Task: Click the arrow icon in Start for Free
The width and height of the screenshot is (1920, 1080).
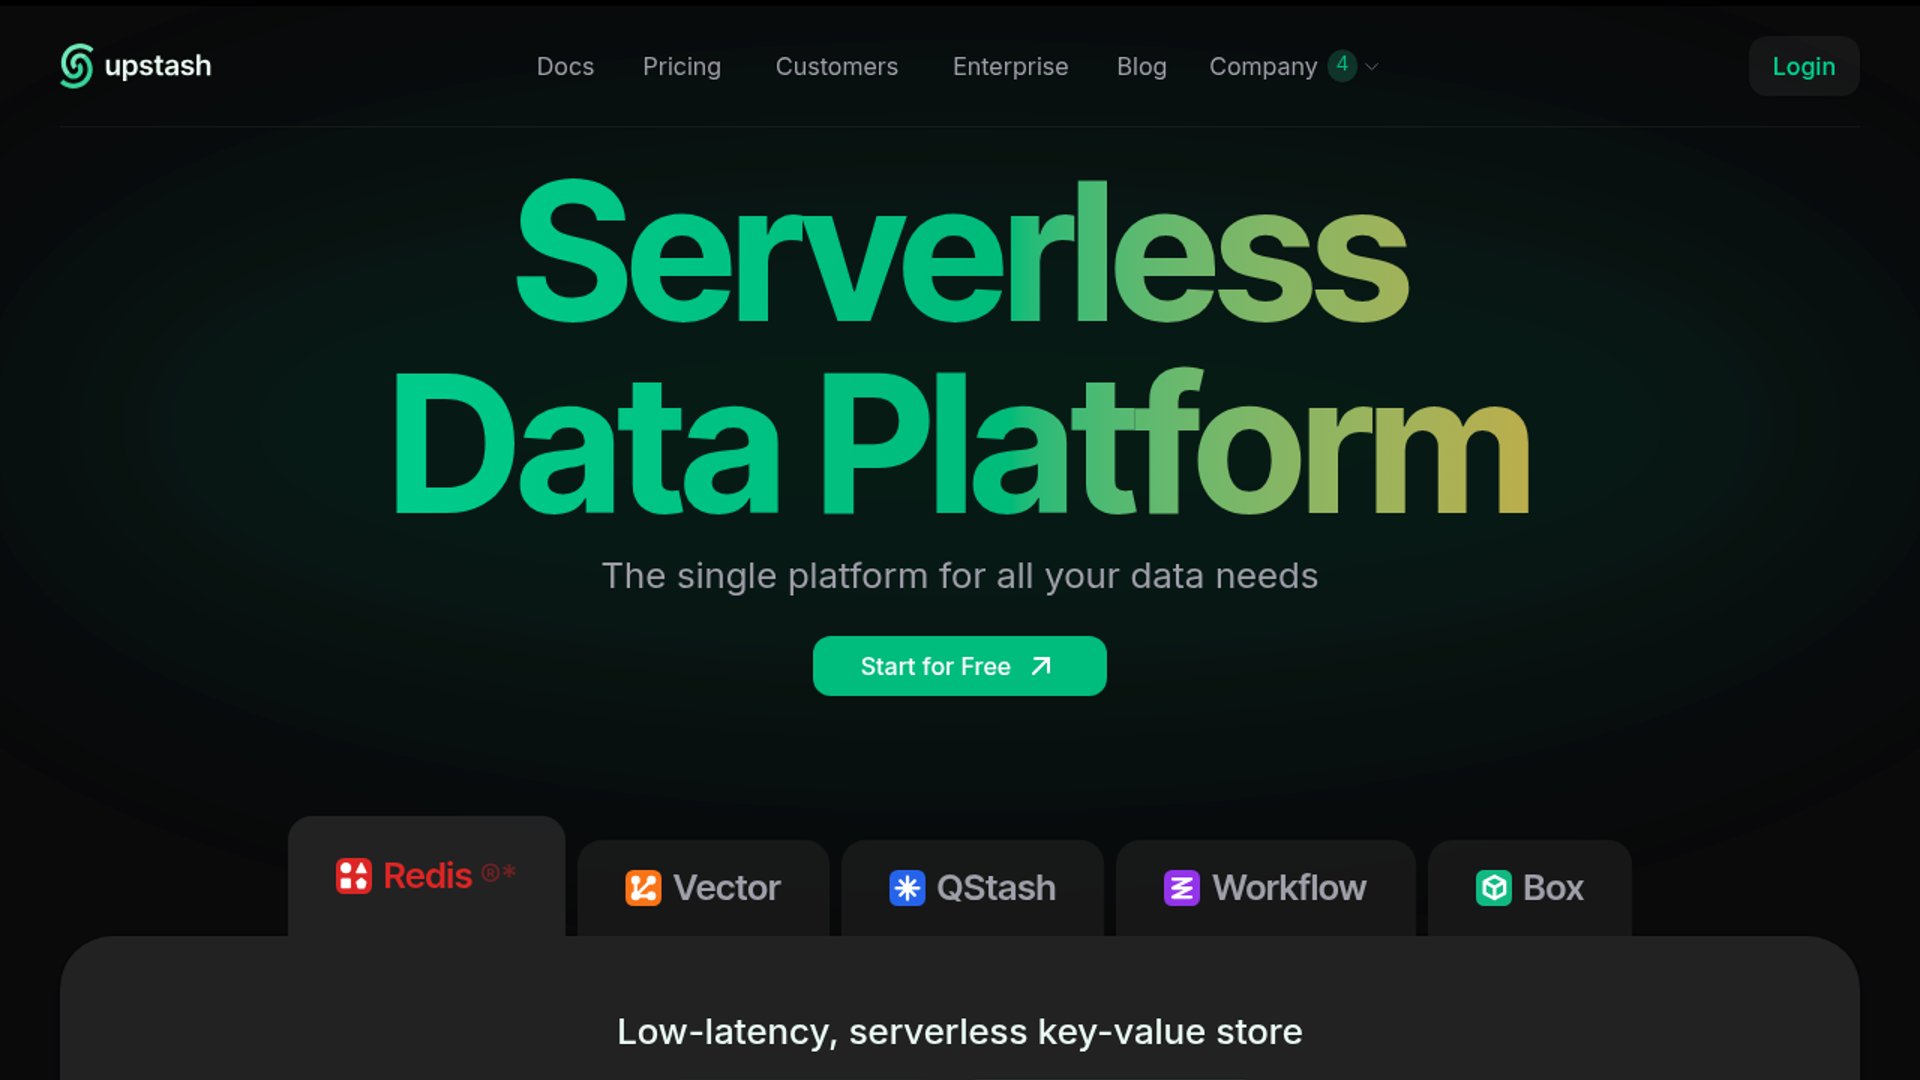Action: pos(1041,666)
